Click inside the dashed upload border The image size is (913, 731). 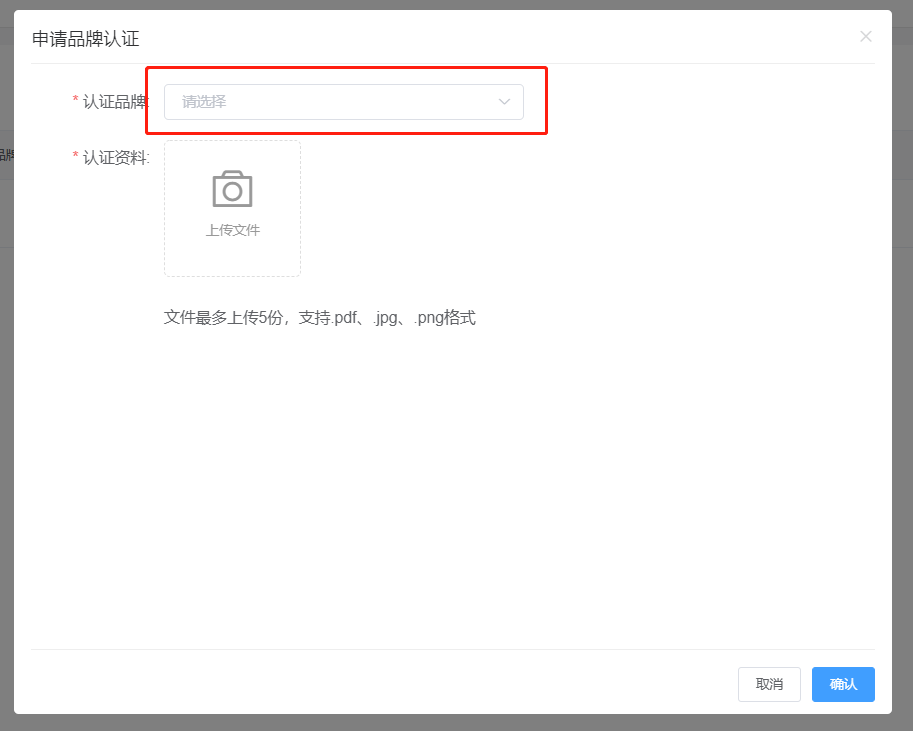(x=232, y=208)
